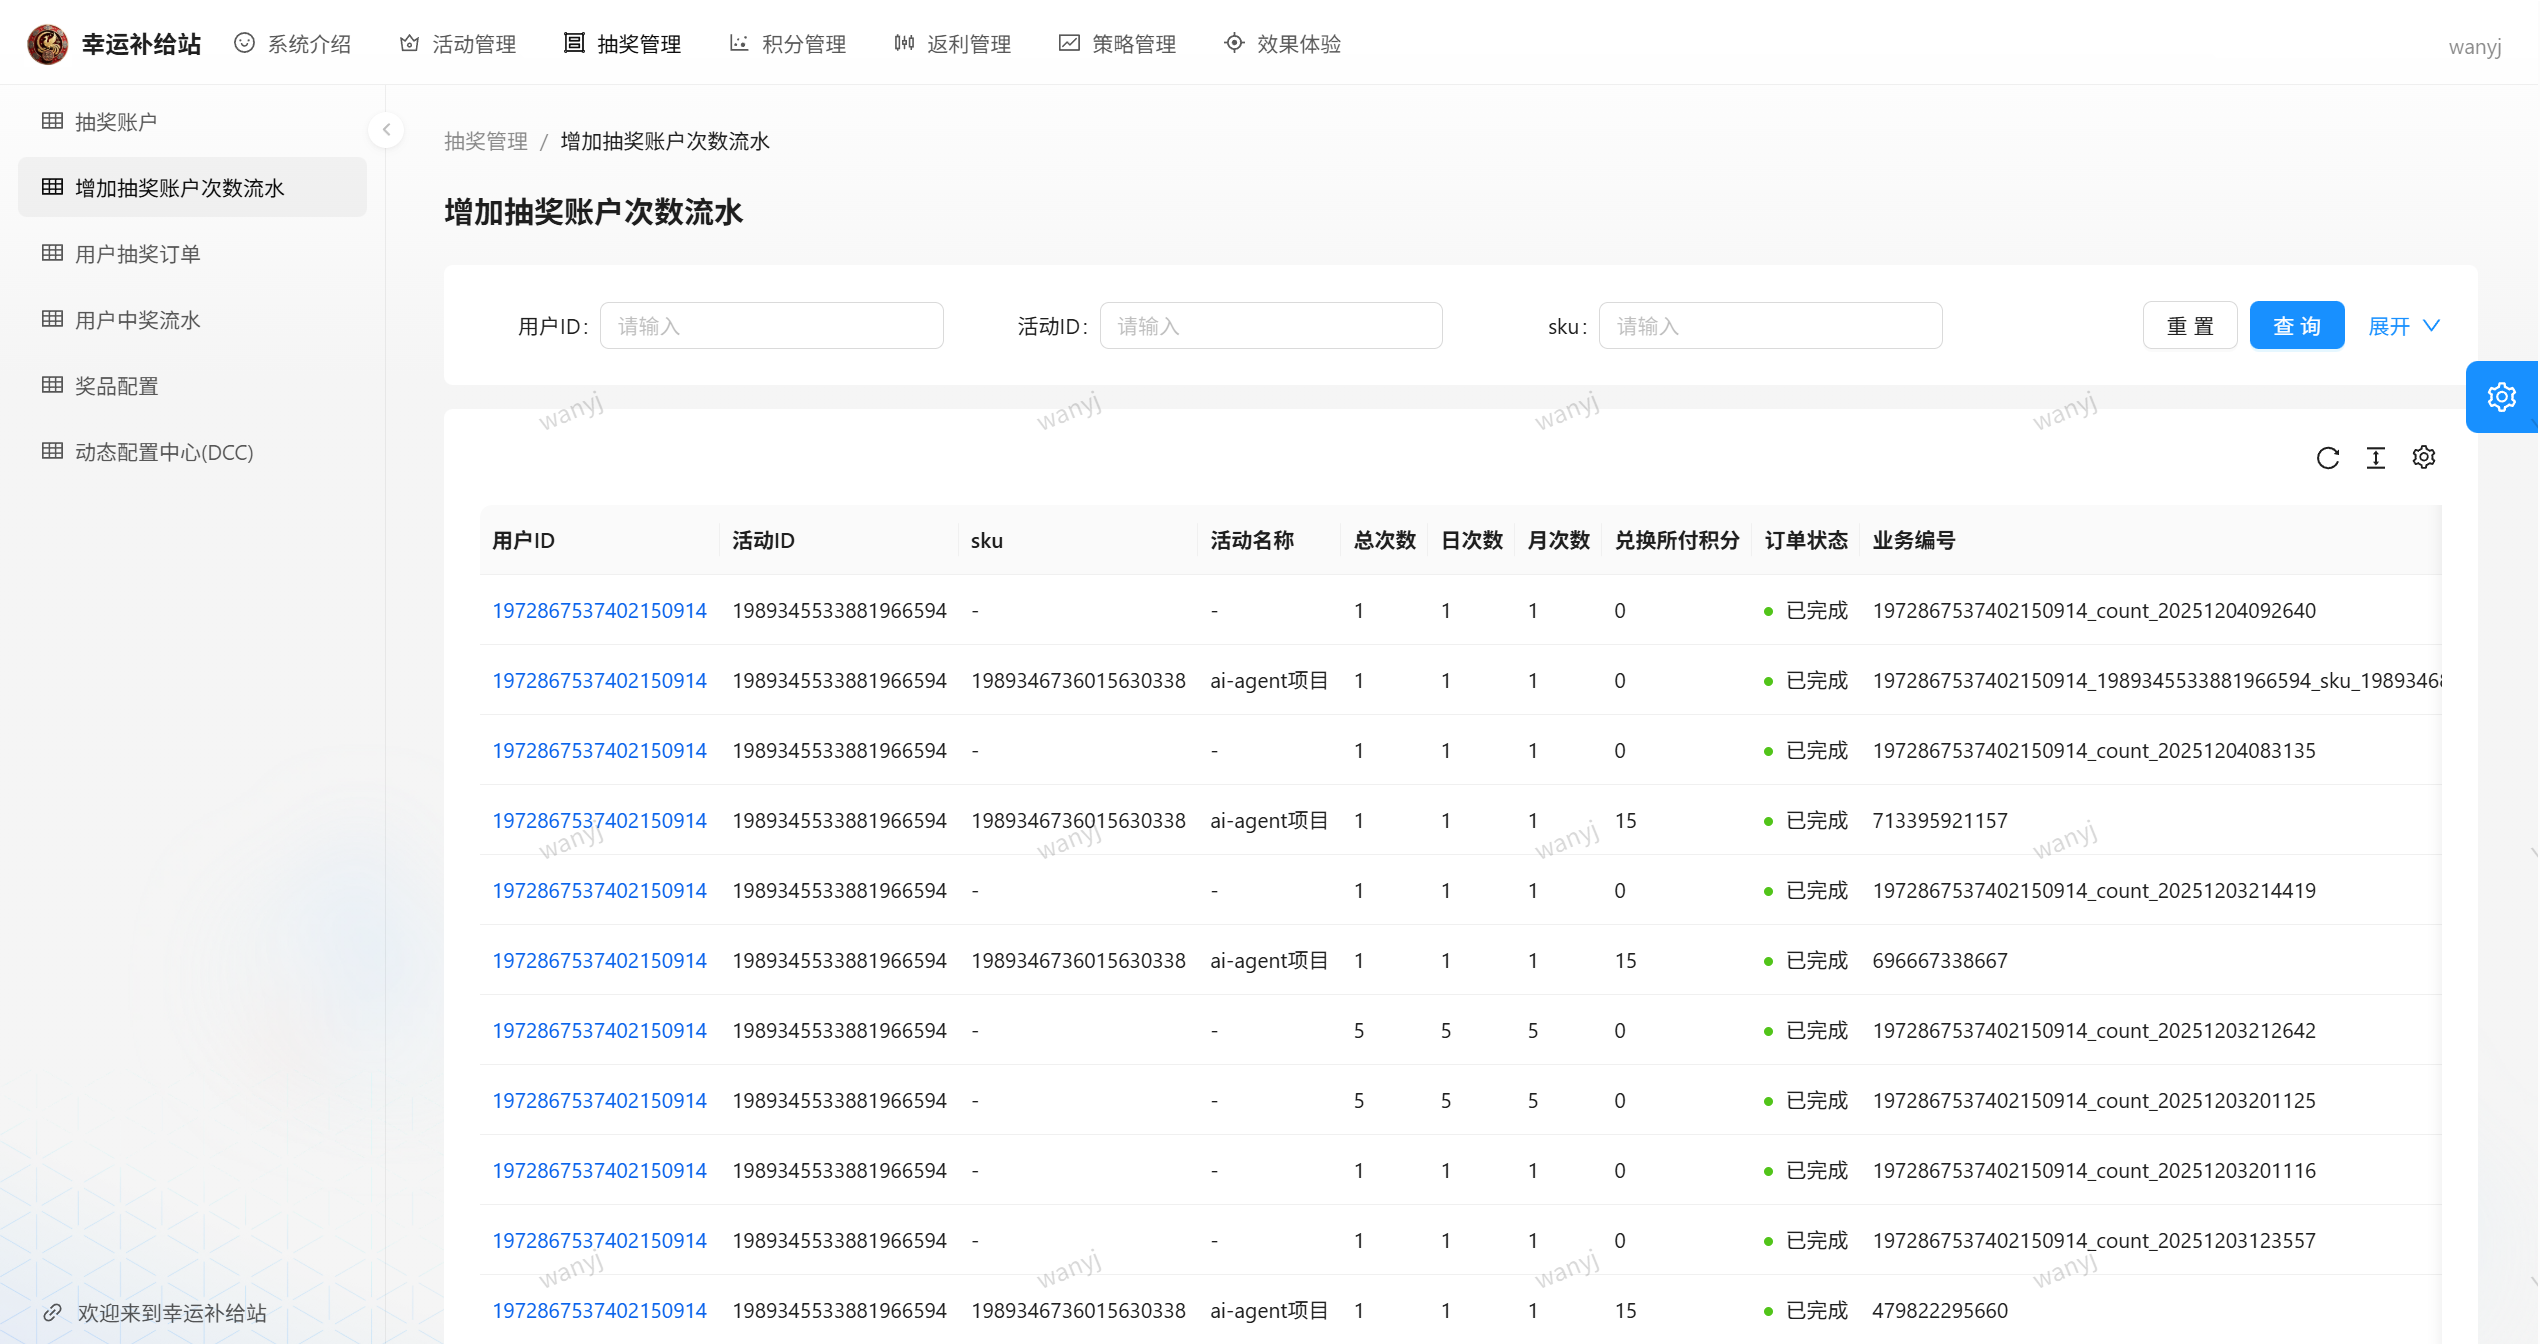Open 抽奖账户 sidebar item
This screenshot has height=1344, width=2540.
[116, 122]
